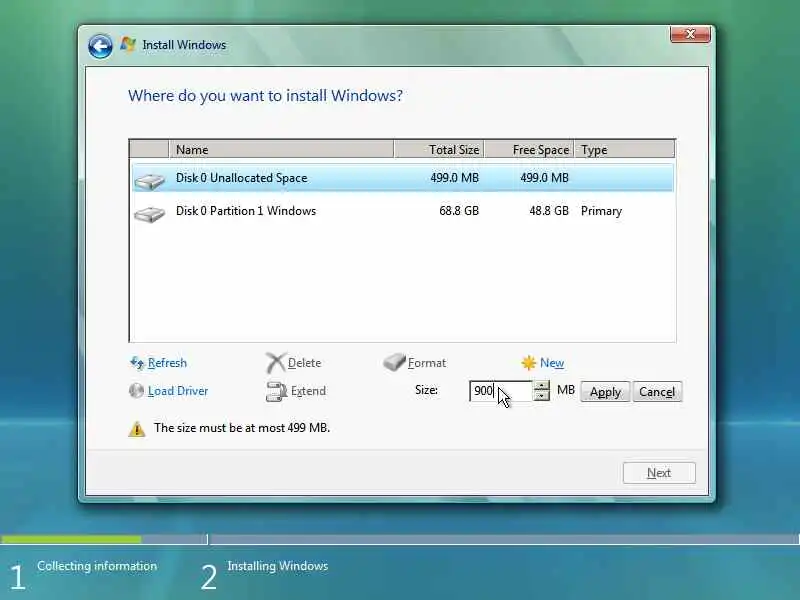Click the Installing Windows step label

click(x=278, y=566)
